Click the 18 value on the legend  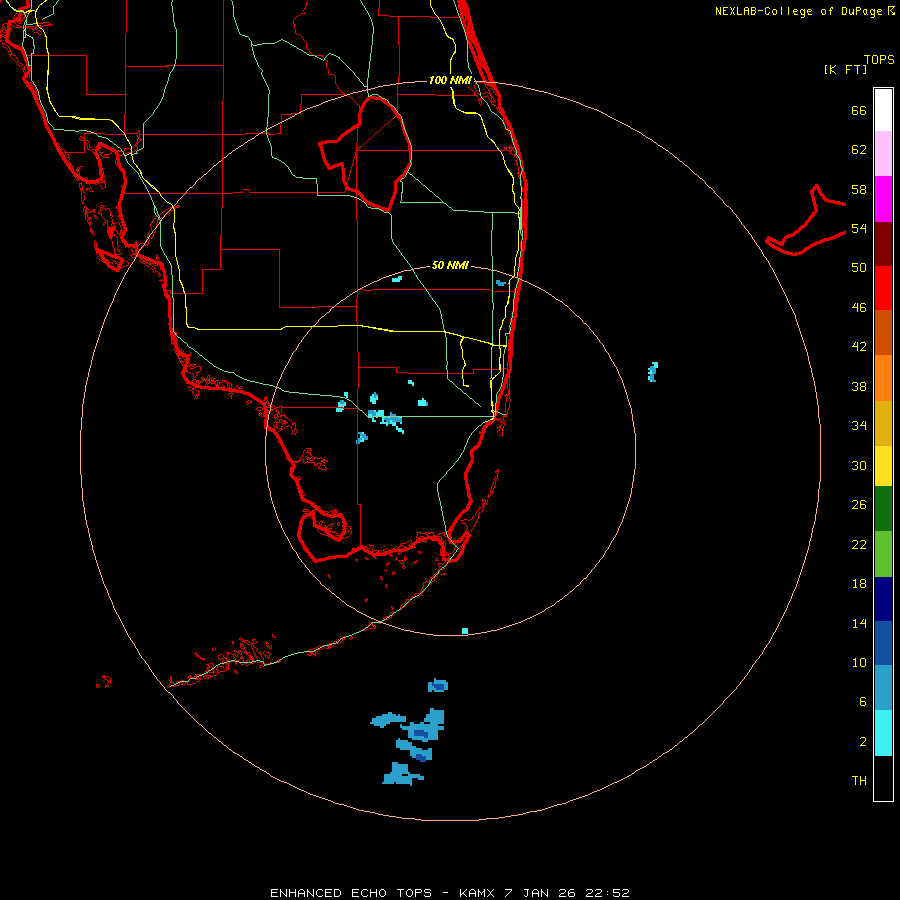coord(859,584)
